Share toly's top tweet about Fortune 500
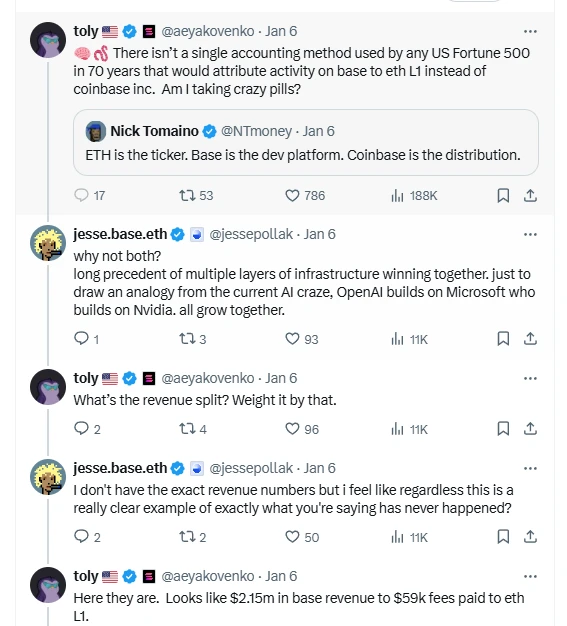This screenshot has width=567, height=626. (530, 196)
